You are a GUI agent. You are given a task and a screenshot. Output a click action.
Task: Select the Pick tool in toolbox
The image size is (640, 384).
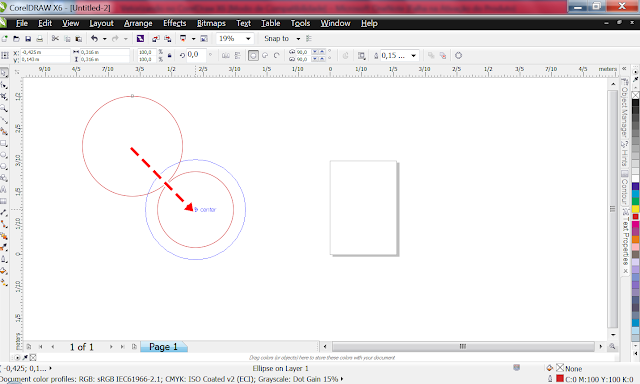point(4,73)
